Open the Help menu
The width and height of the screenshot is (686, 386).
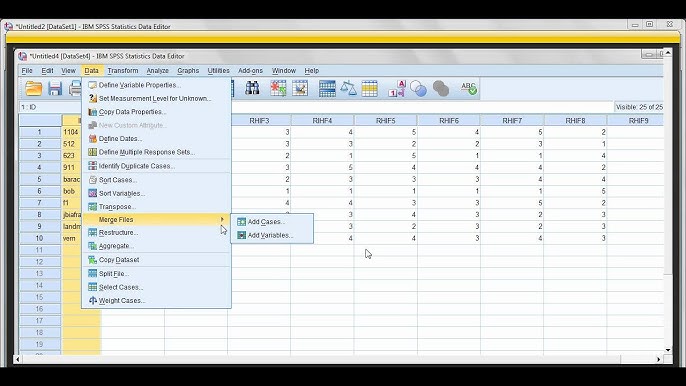(x=312, y=70)
